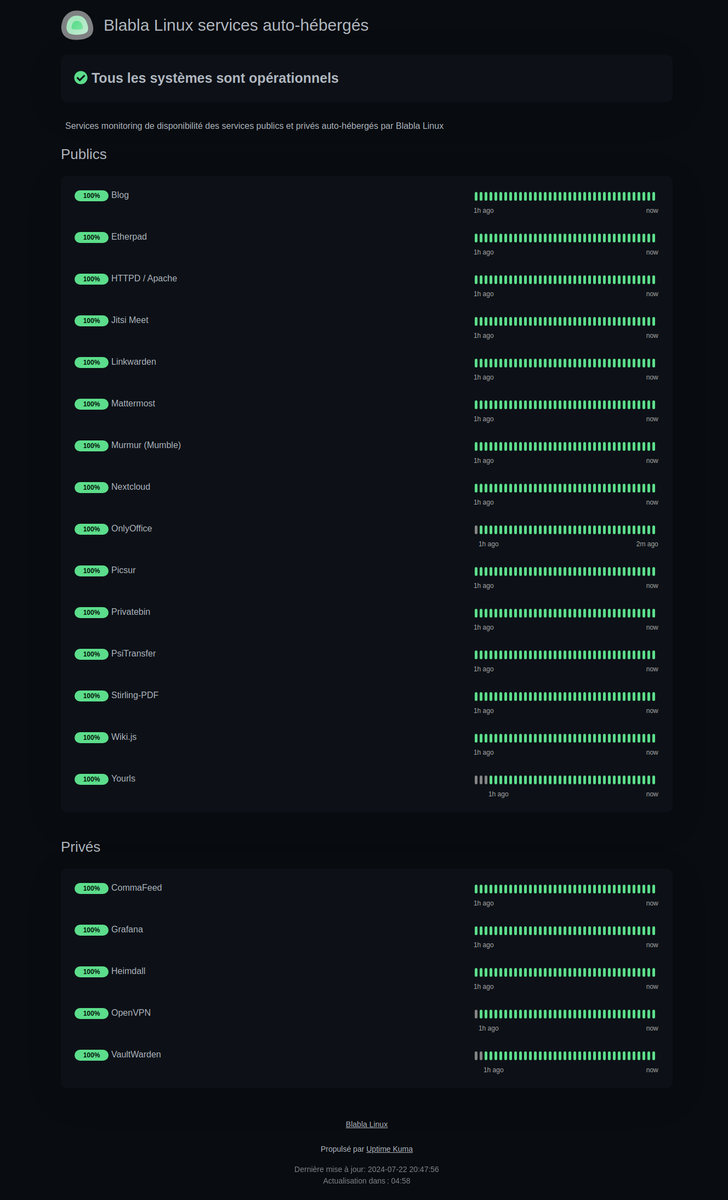Click the Privés section heading
Screen dimensions: 728x1200
coord(81,847)
